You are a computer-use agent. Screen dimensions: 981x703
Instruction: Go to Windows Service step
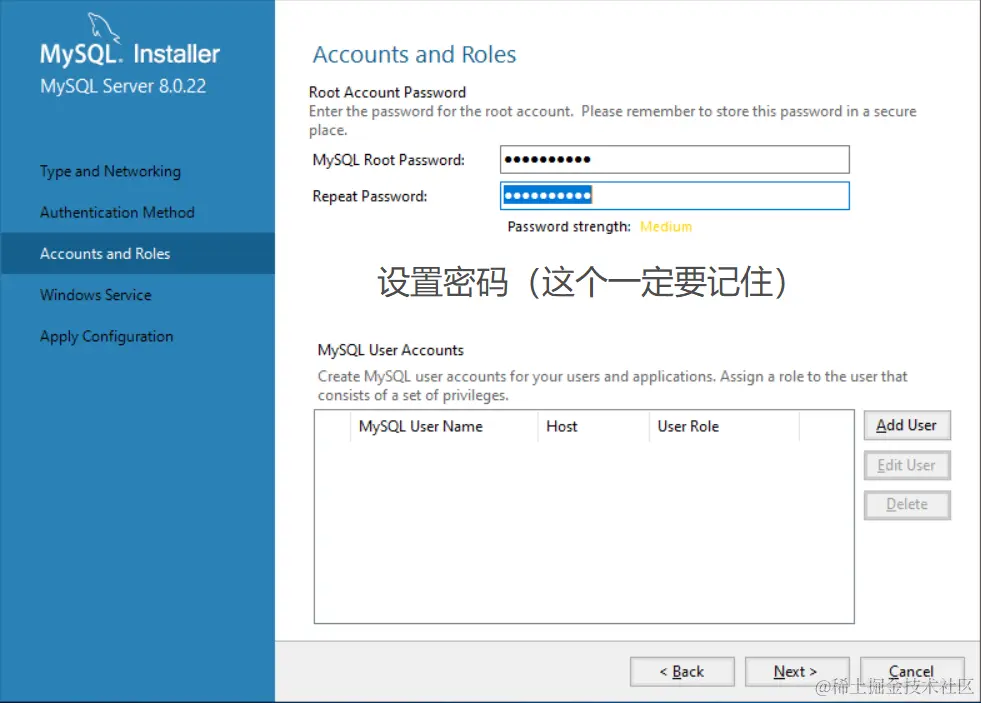96,295
